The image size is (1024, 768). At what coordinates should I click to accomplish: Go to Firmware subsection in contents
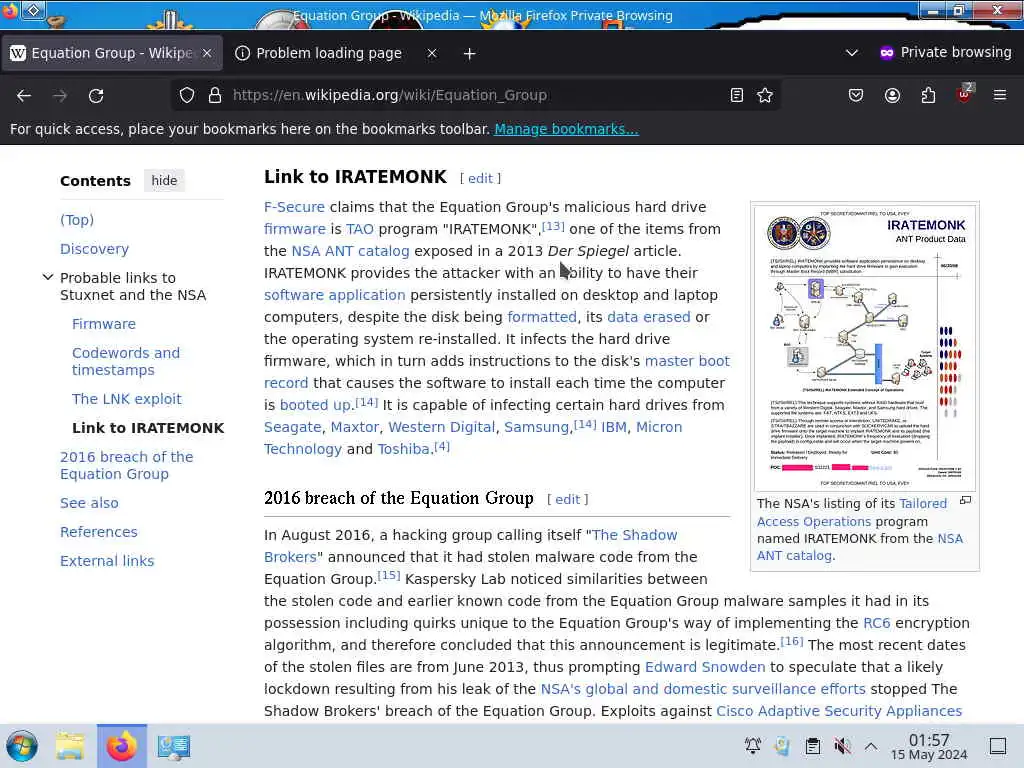[104, 324]
